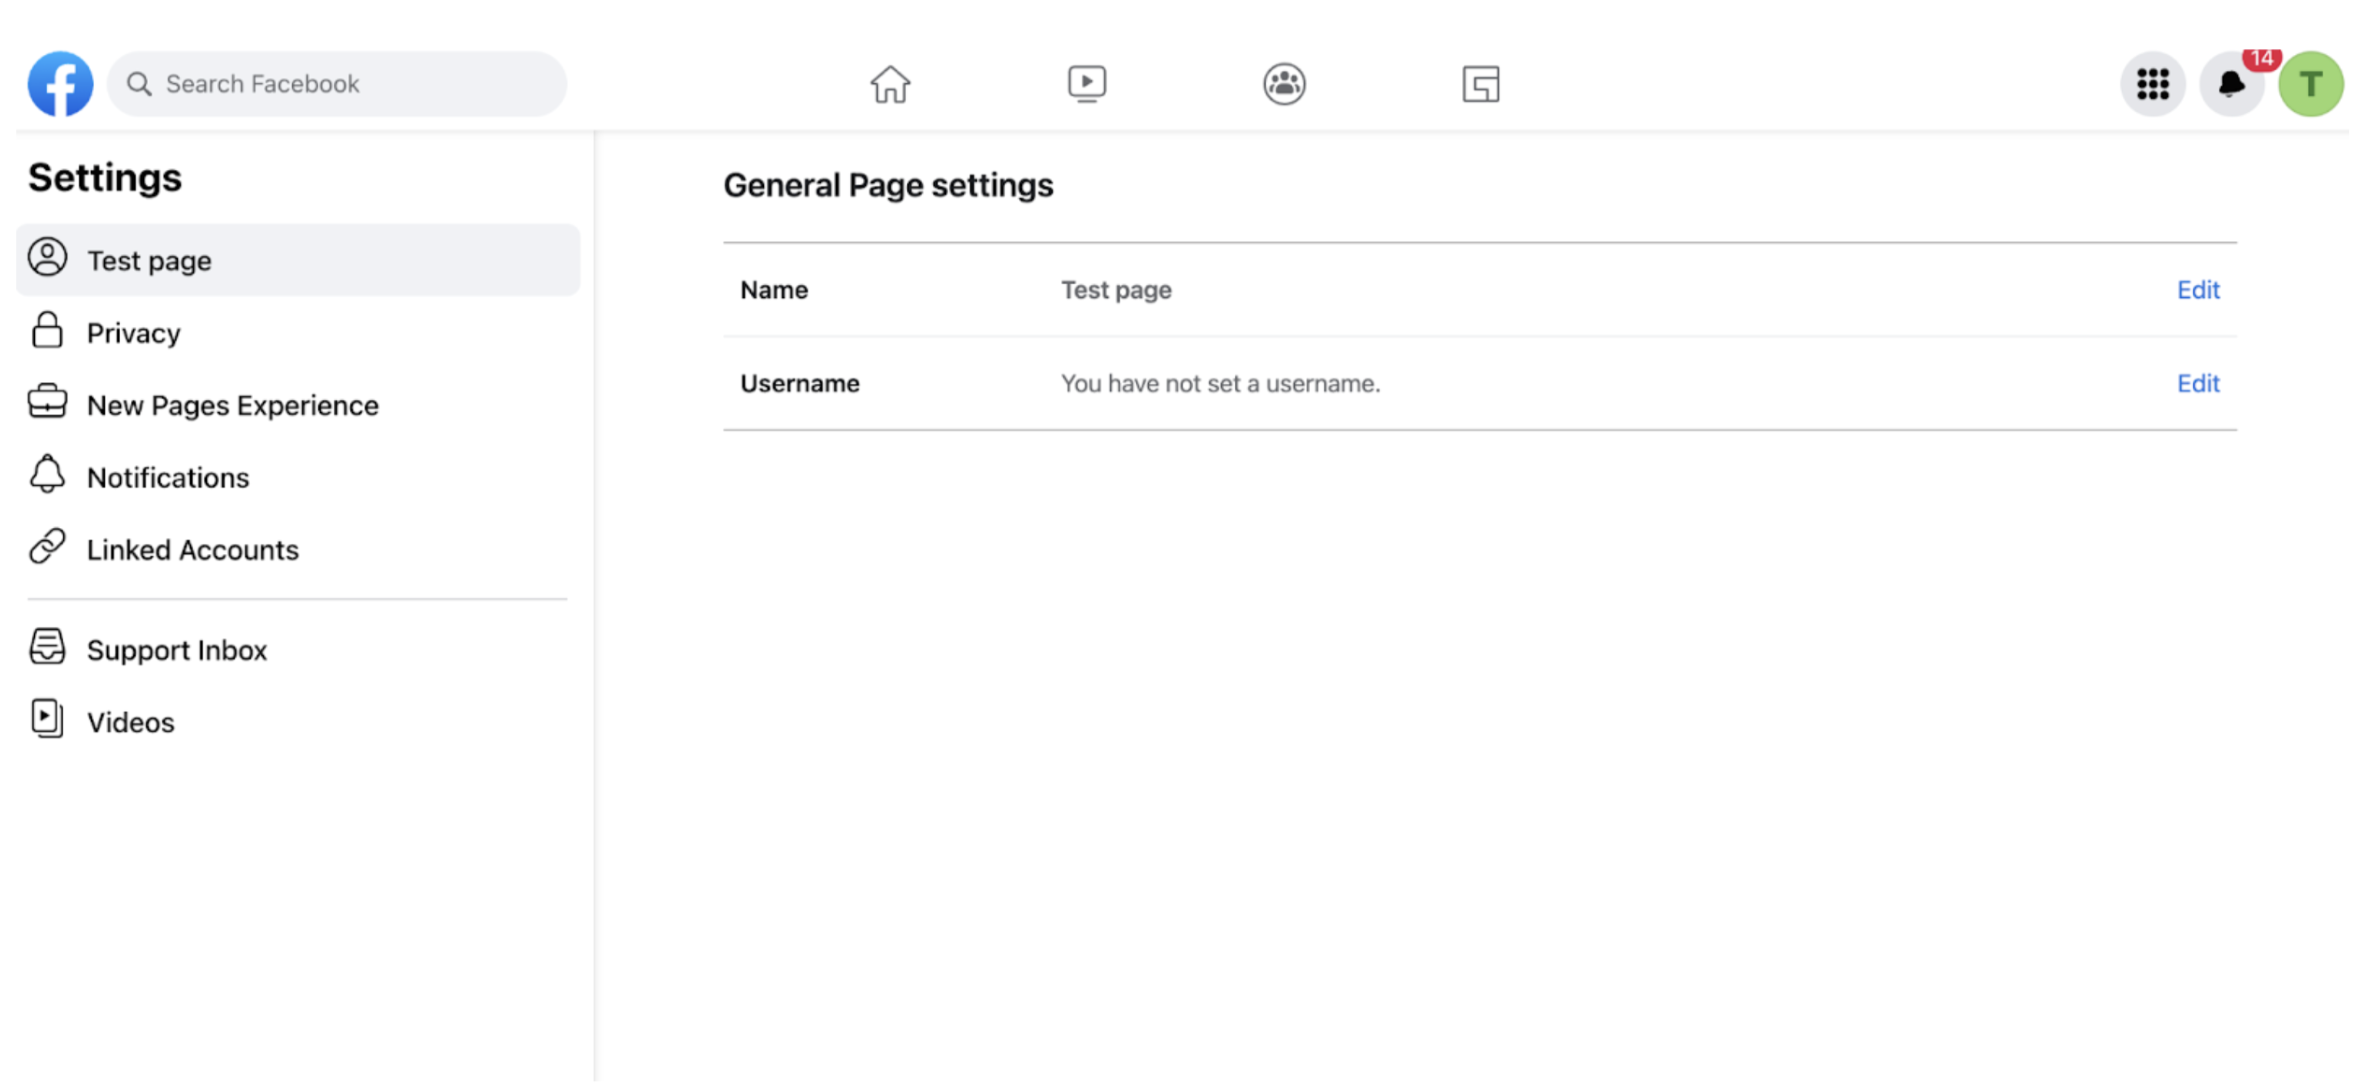
Task: Click the General Page settings heading
Action: pos(888,184)
